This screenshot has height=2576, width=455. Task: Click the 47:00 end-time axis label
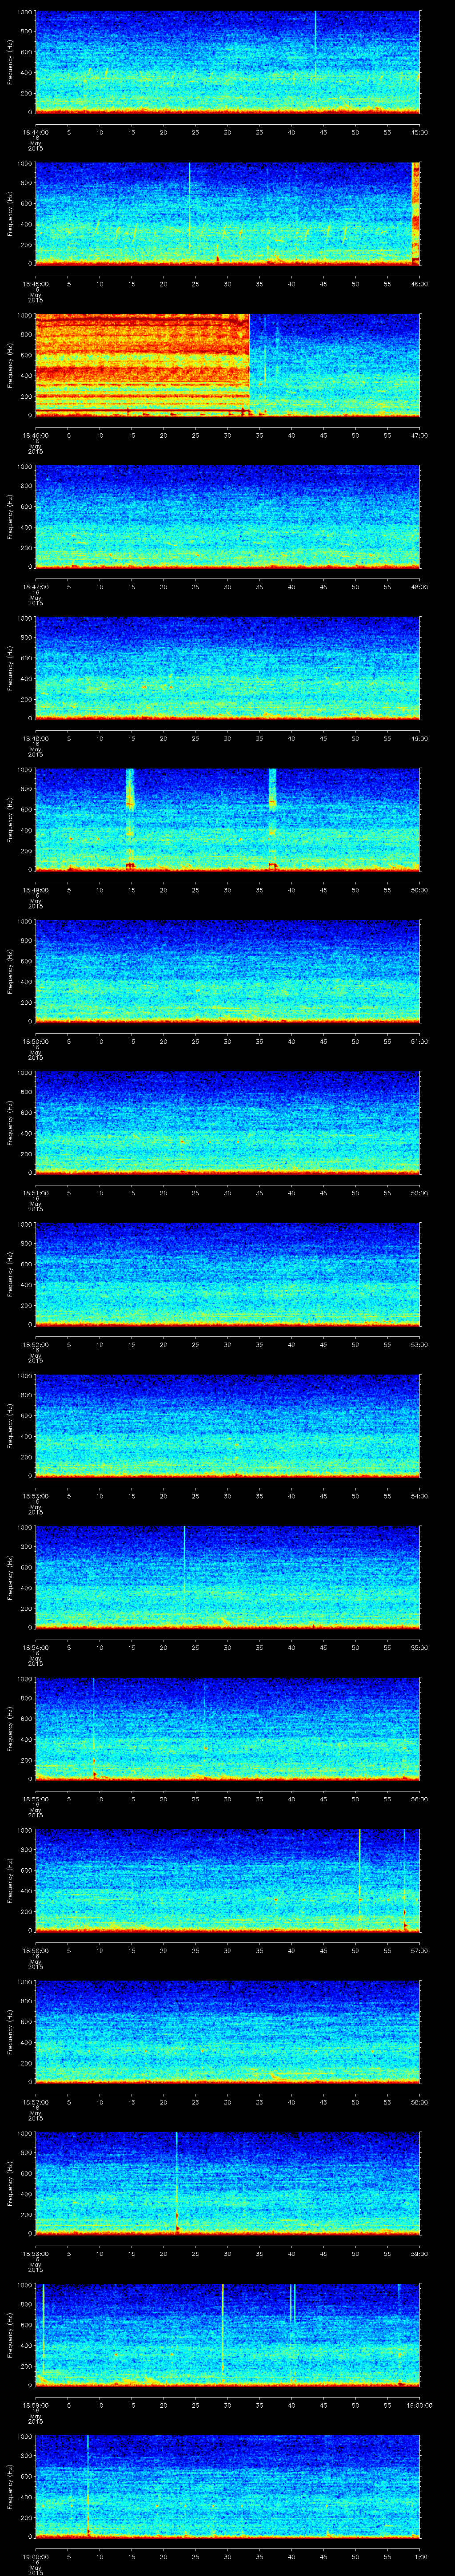click(419, 435)
